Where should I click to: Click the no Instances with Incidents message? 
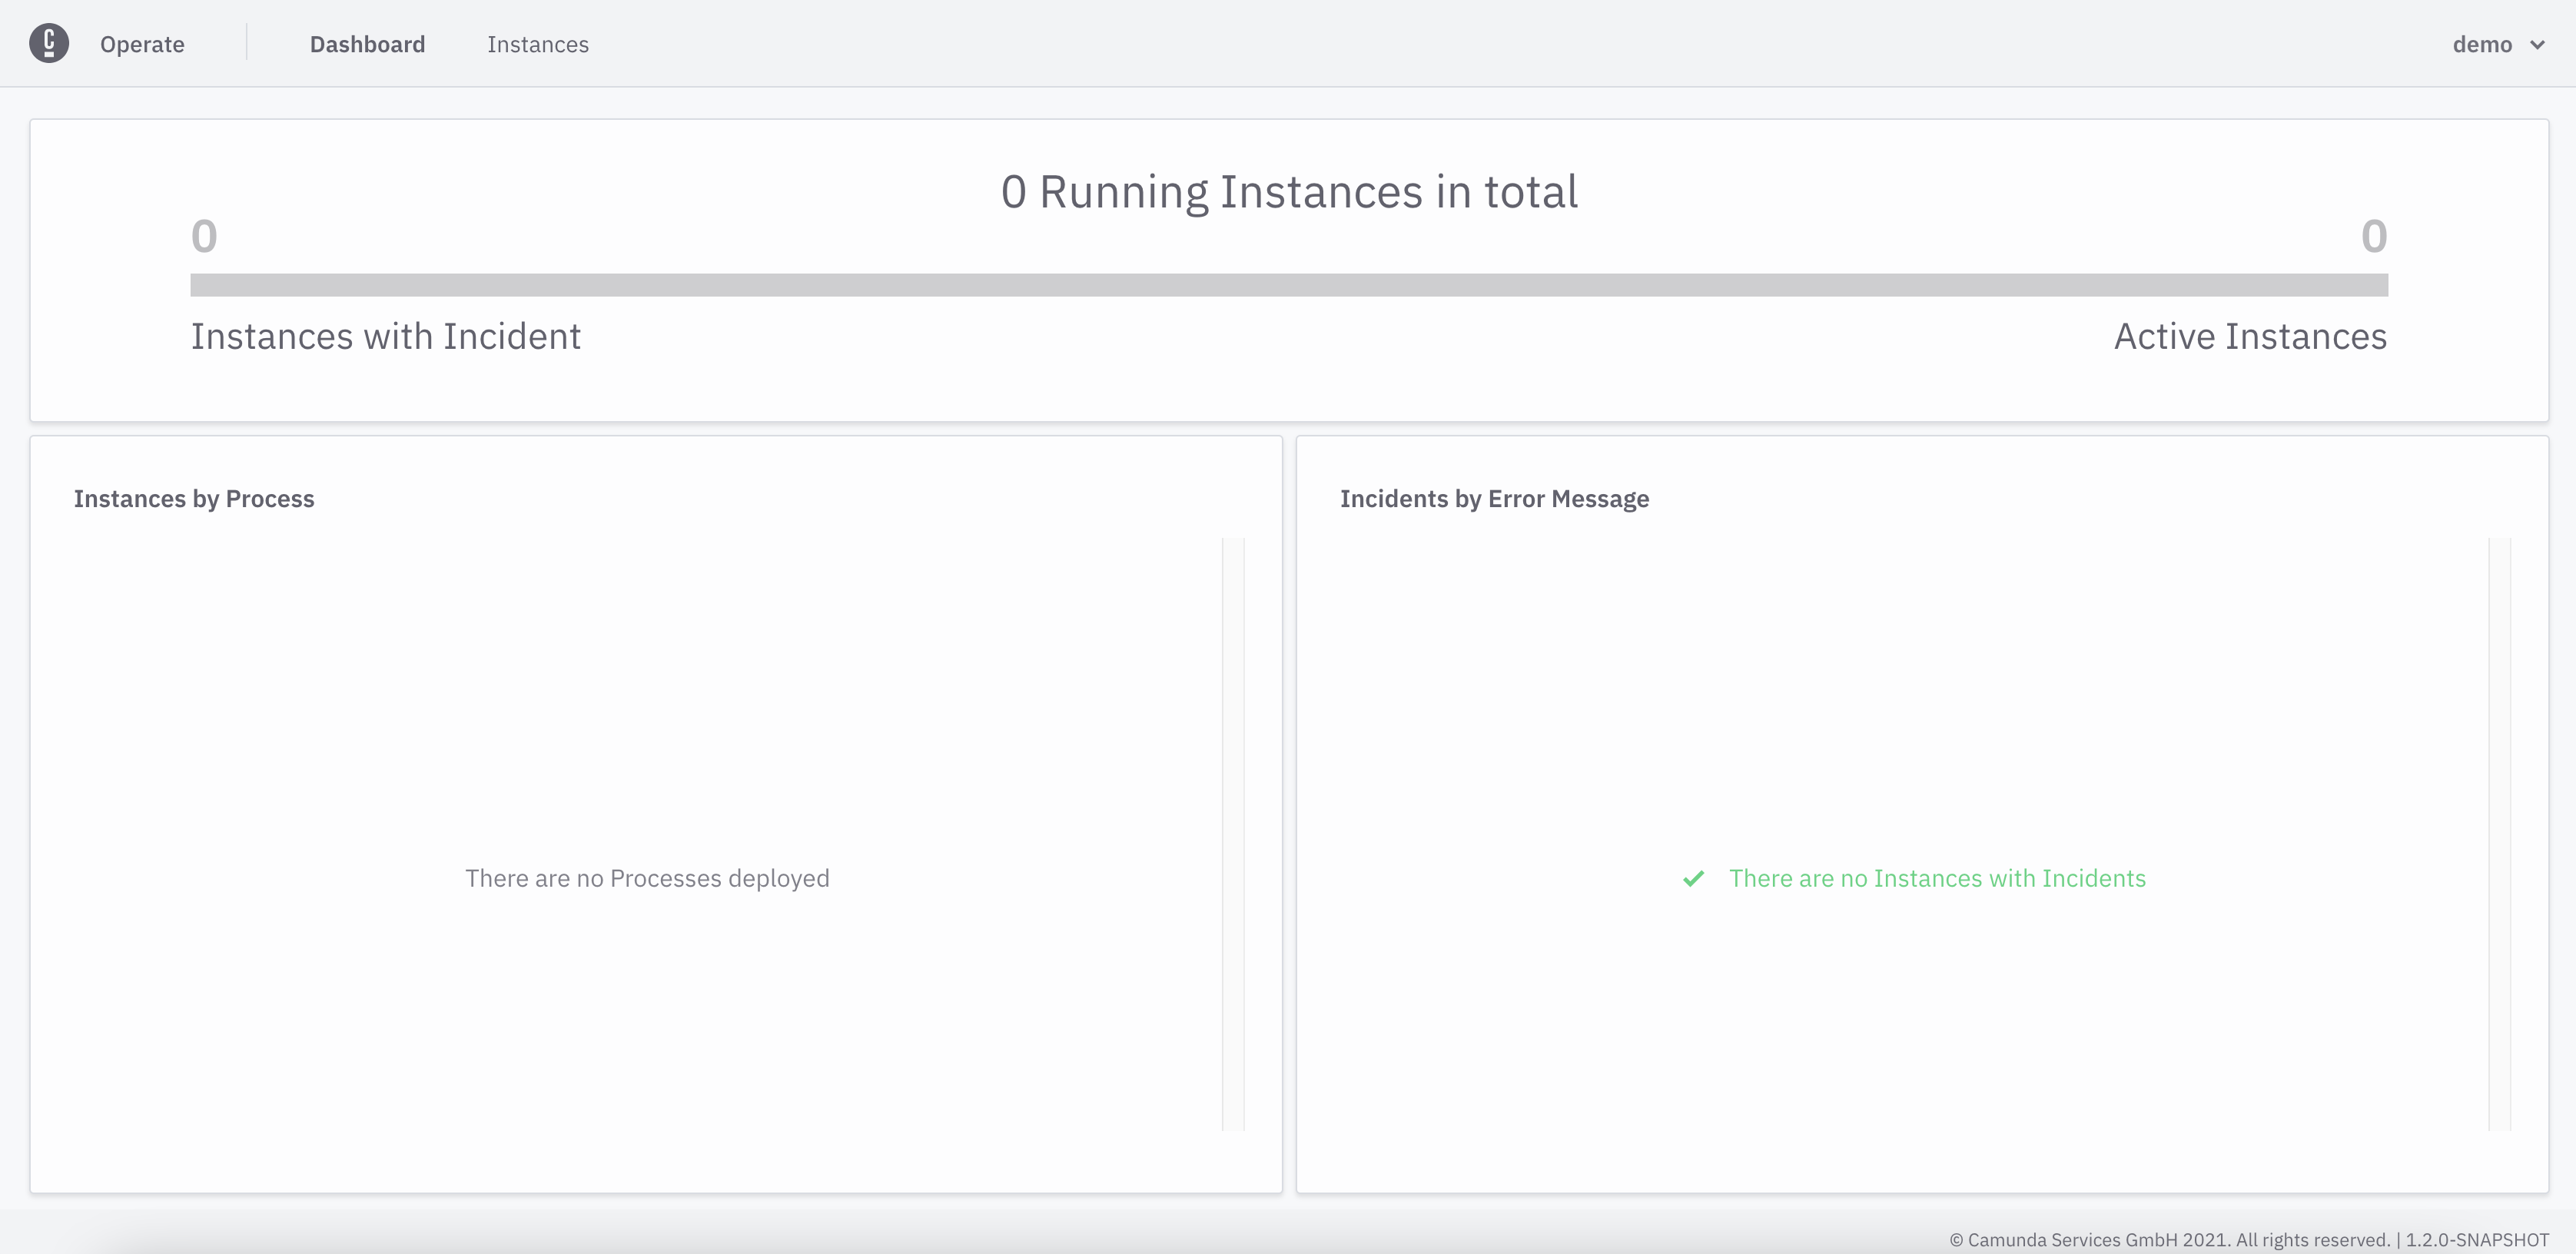coord(1937,879)
